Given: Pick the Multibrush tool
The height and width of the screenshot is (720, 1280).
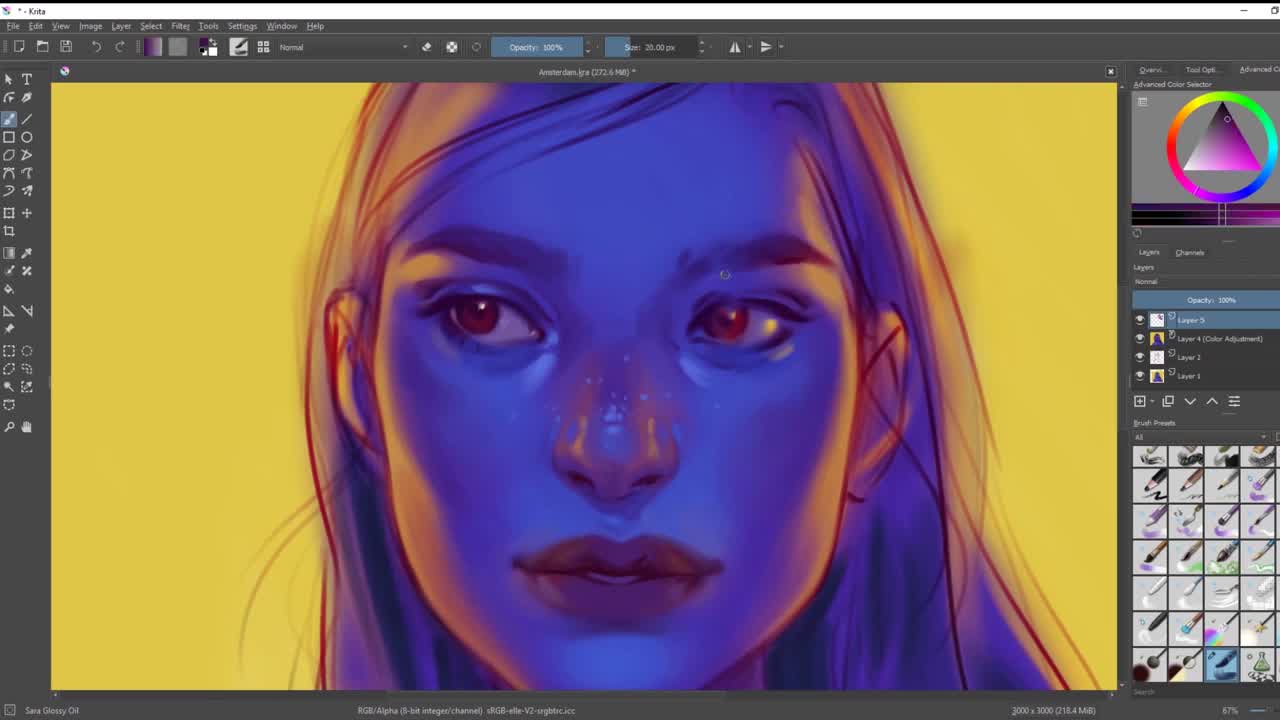Looking at the screenshot, I should [x=27, y=191].
